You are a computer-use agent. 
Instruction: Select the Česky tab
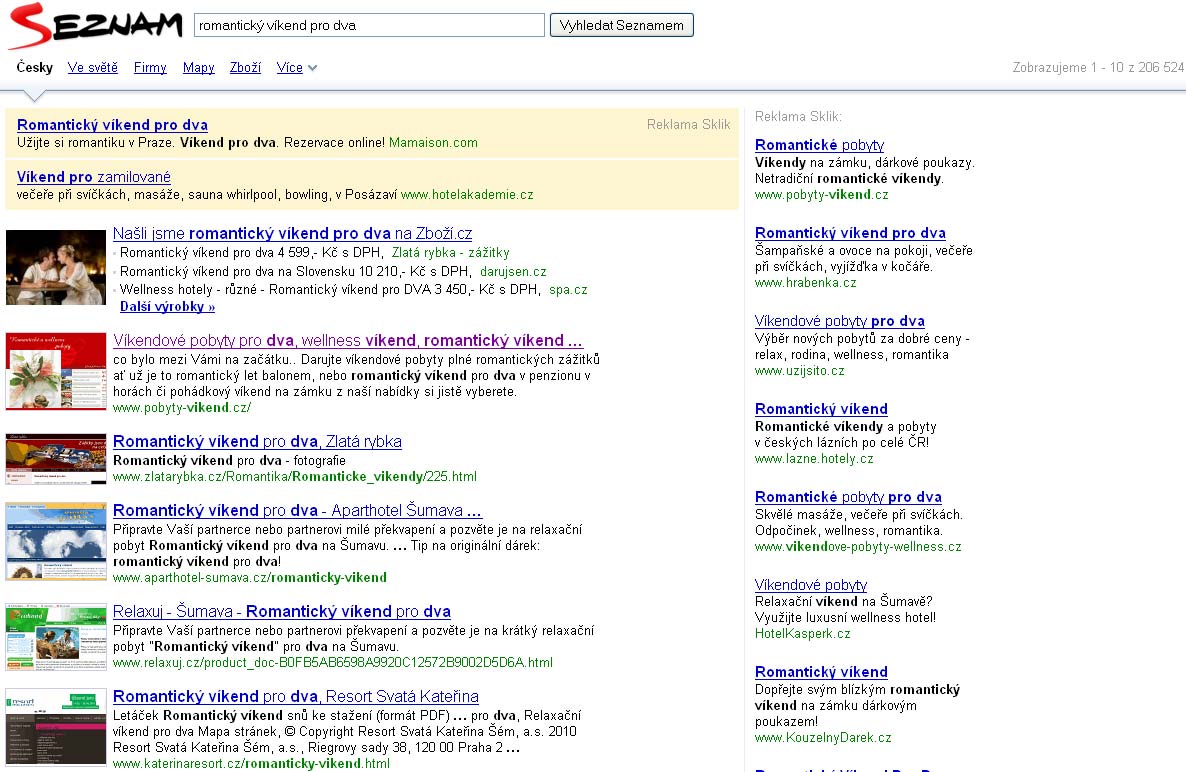[35, 67]
